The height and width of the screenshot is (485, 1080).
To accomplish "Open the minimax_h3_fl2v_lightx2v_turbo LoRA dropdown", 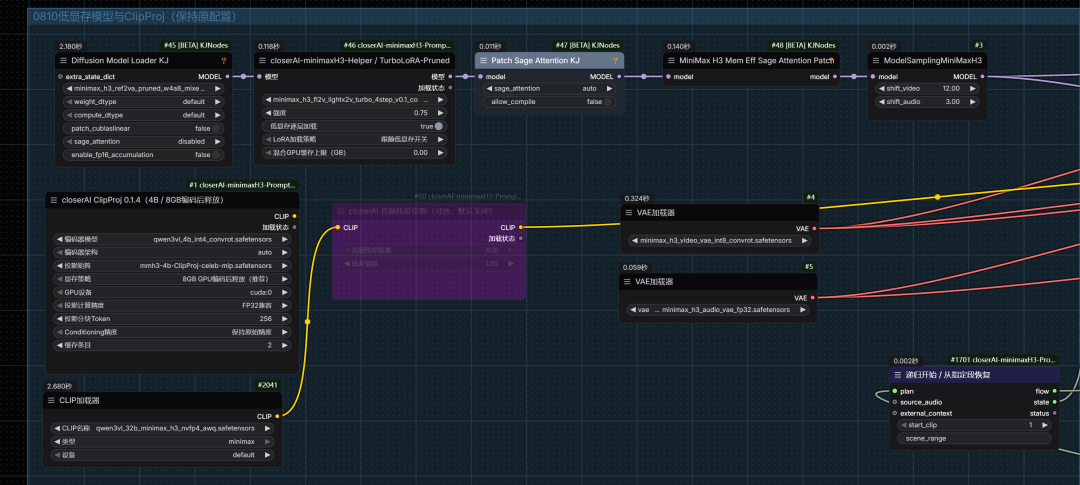I will [x=354, y=100].
